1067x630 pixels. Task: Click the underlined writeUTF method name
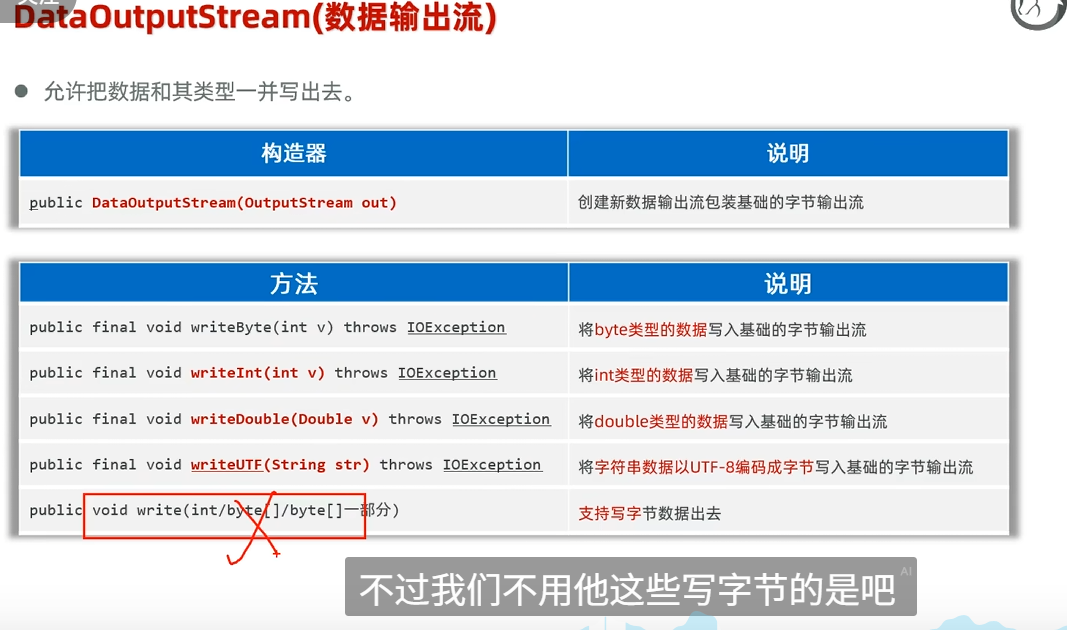coord(227,465)
